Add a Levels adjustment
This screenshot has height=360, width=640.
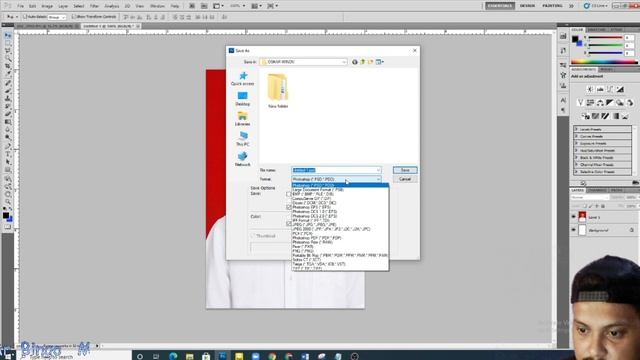pyautogui.click(x=600, y=89)
